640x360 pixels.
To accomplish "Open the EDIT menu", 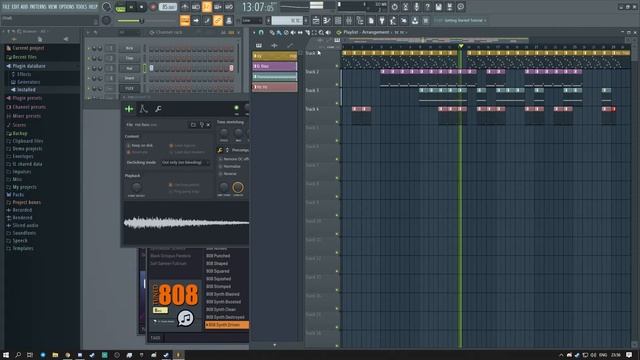I will coord(15,7).
